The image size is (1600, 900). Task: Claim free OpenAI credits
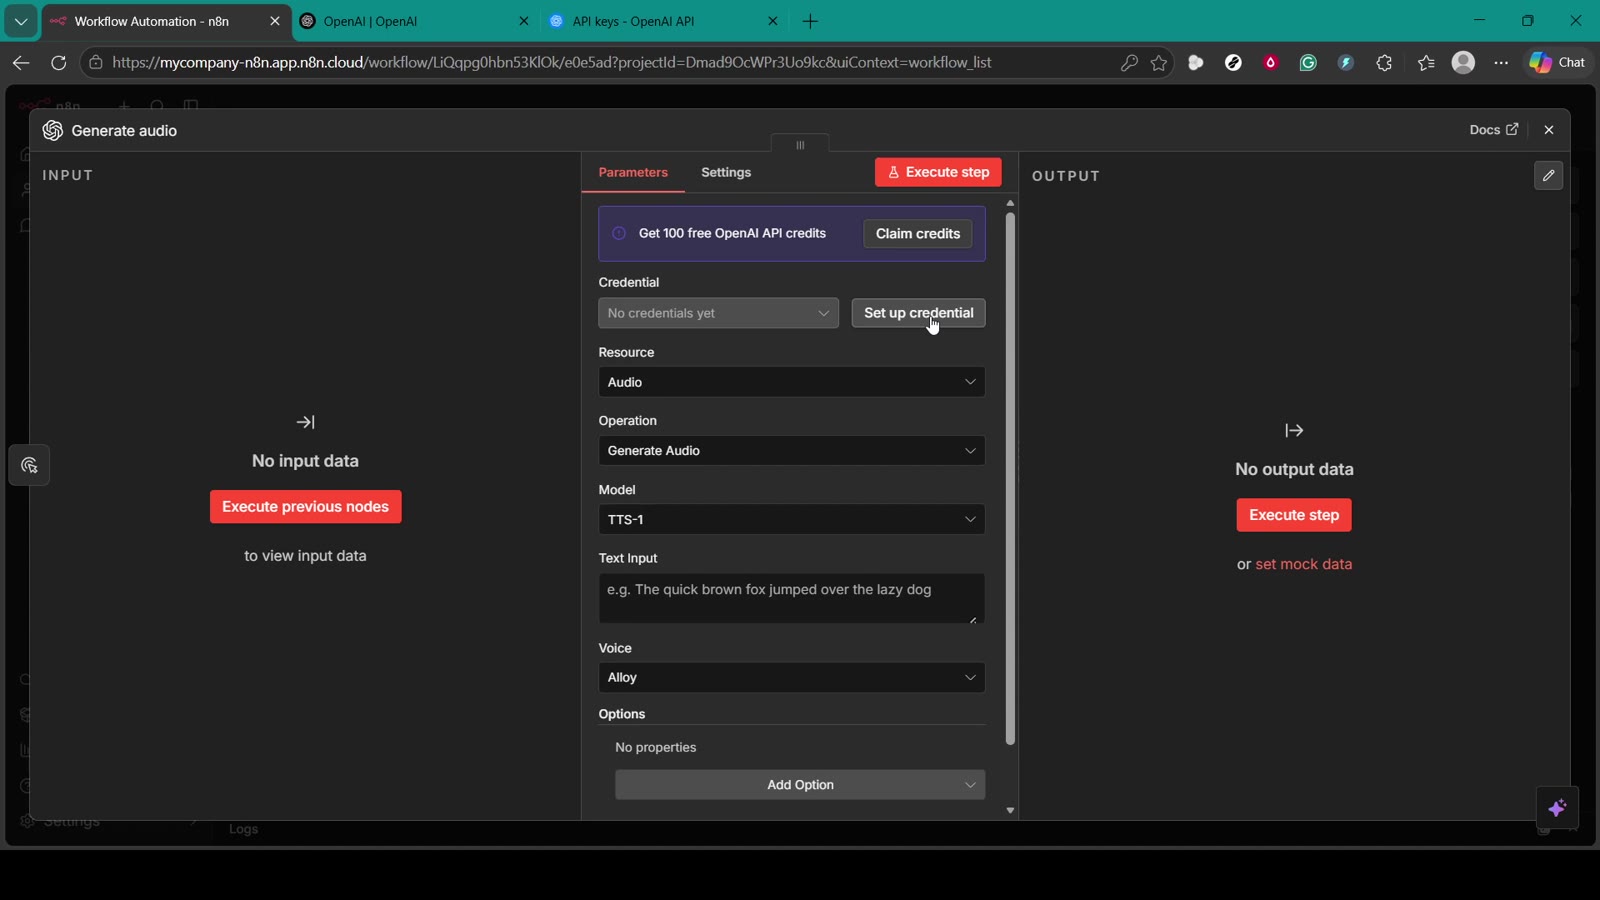[917, 234]
